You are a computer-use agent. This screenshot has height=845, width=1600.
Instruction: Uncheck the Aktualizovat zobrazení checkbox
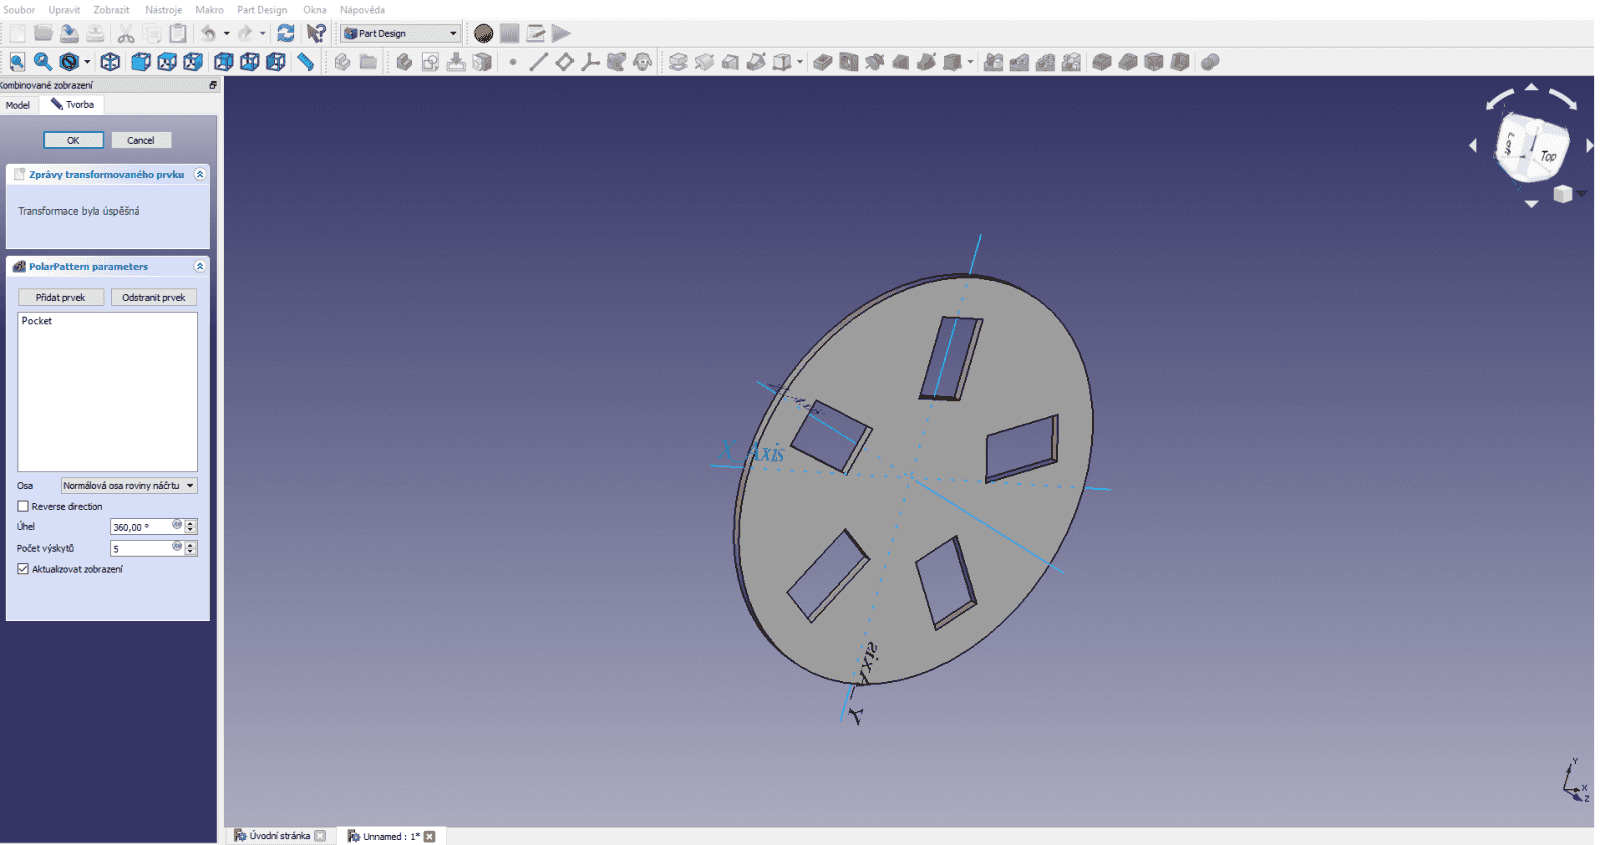23,569
